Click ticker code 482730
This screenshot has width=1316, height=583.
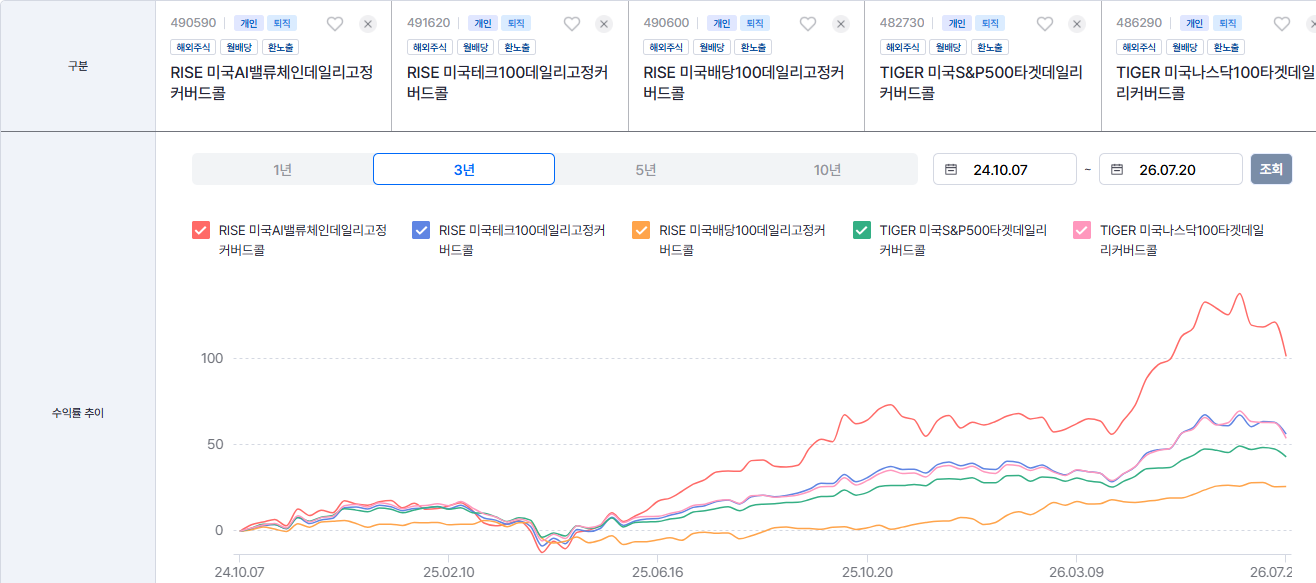tap(902, 23)
